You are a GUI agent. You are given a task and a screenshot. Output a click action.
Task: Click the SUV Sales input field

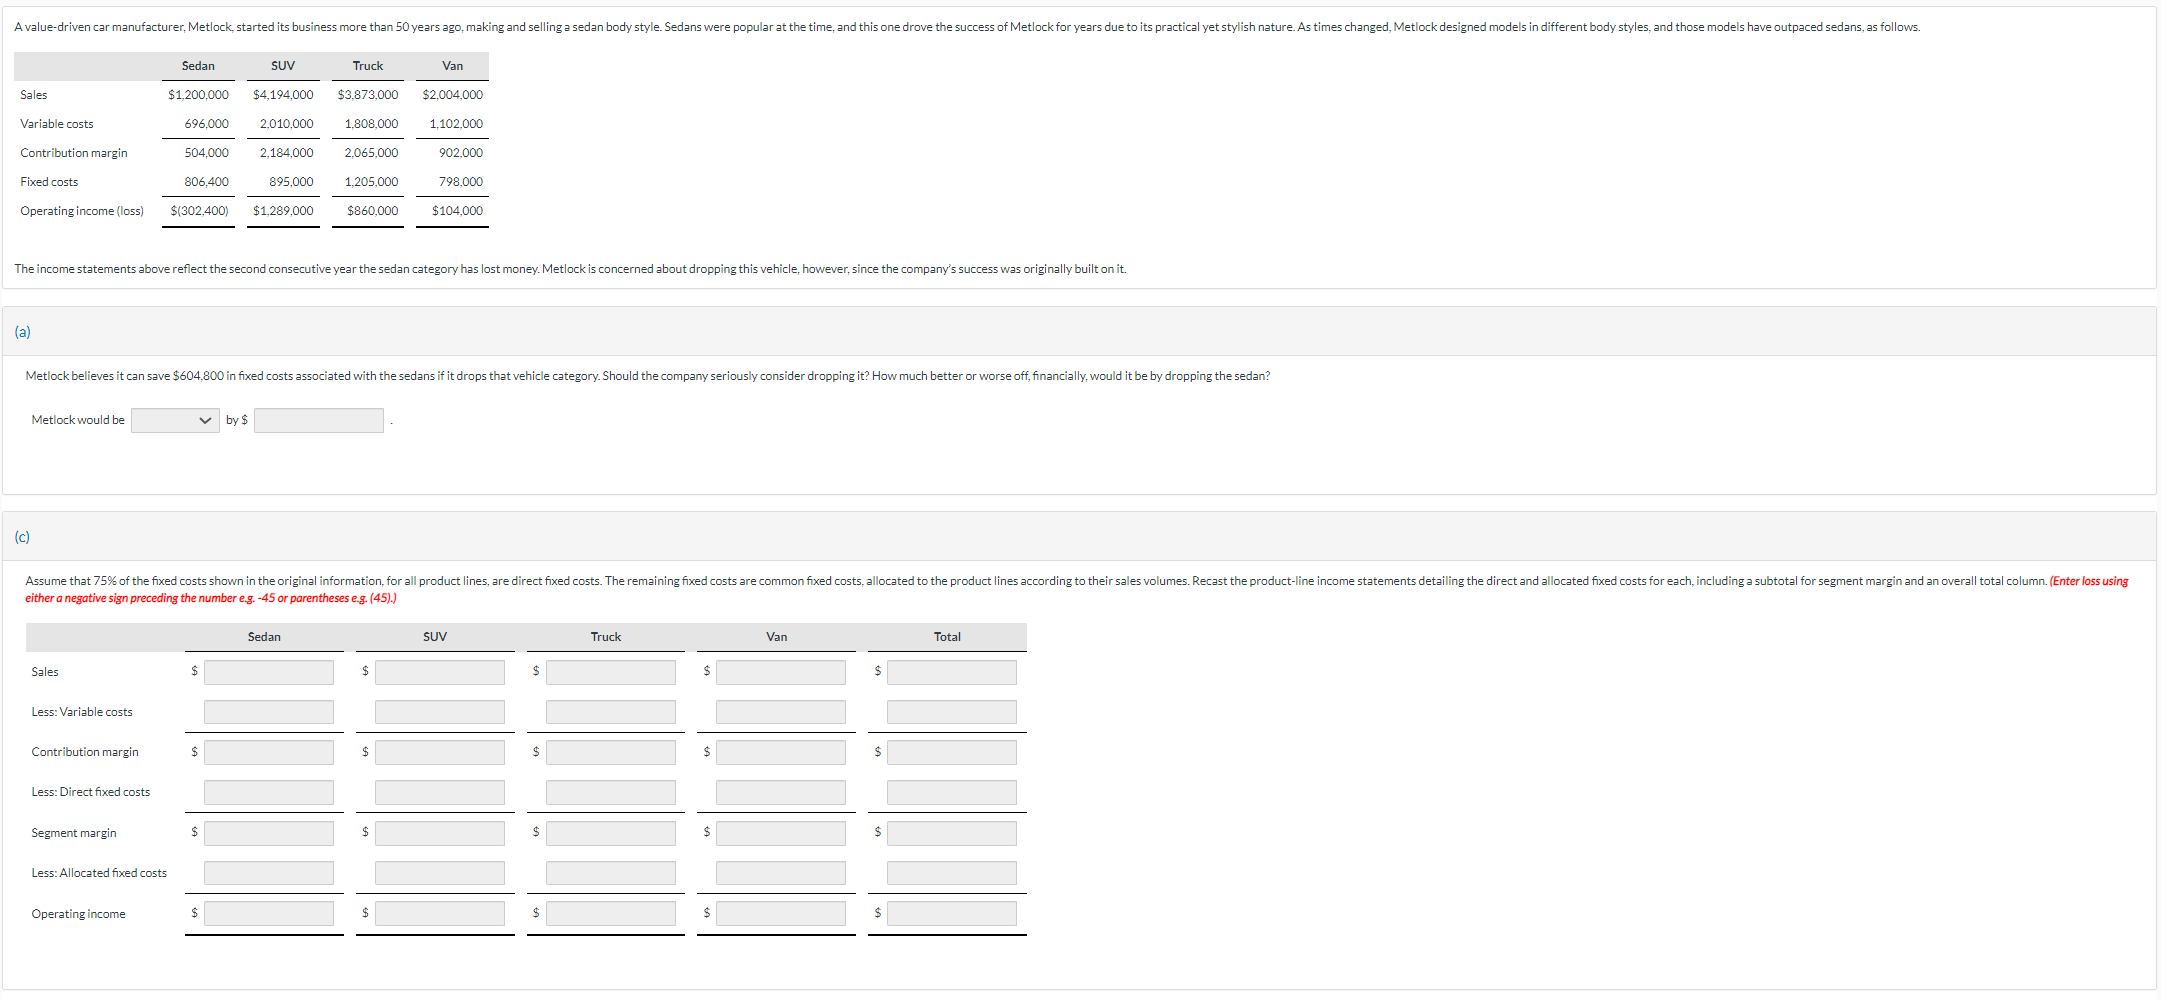[440, 672]
